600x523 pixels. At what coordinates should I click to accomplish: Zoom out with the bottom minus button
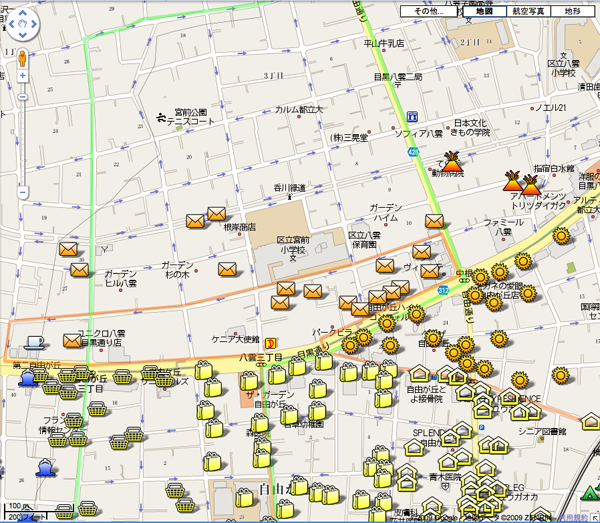[22, 192]
